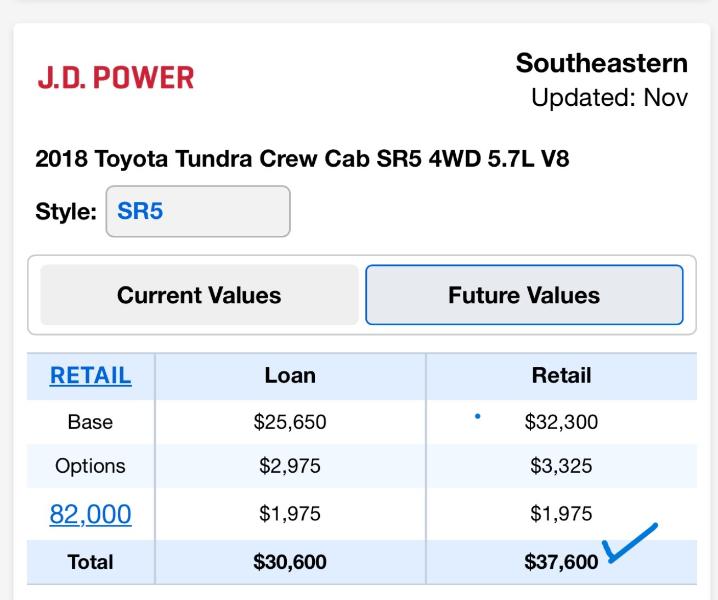Click the J.D. Power logo
Screen dimensions: 718x600
coord(115,78)
